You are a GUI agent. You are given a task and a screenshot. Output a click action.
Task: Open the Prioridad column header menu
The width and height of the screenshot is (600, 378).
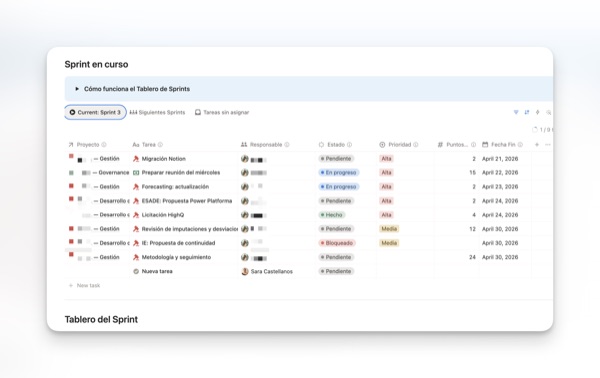(x=398, y=145)
